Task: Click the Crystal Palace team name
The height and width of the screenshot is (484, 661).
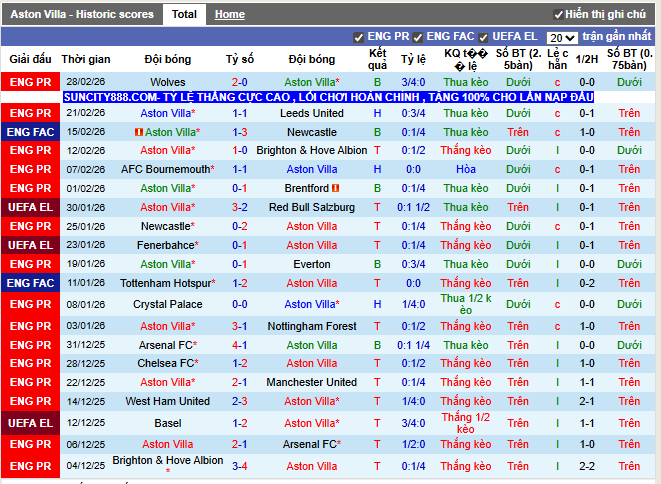Action: 168,304
